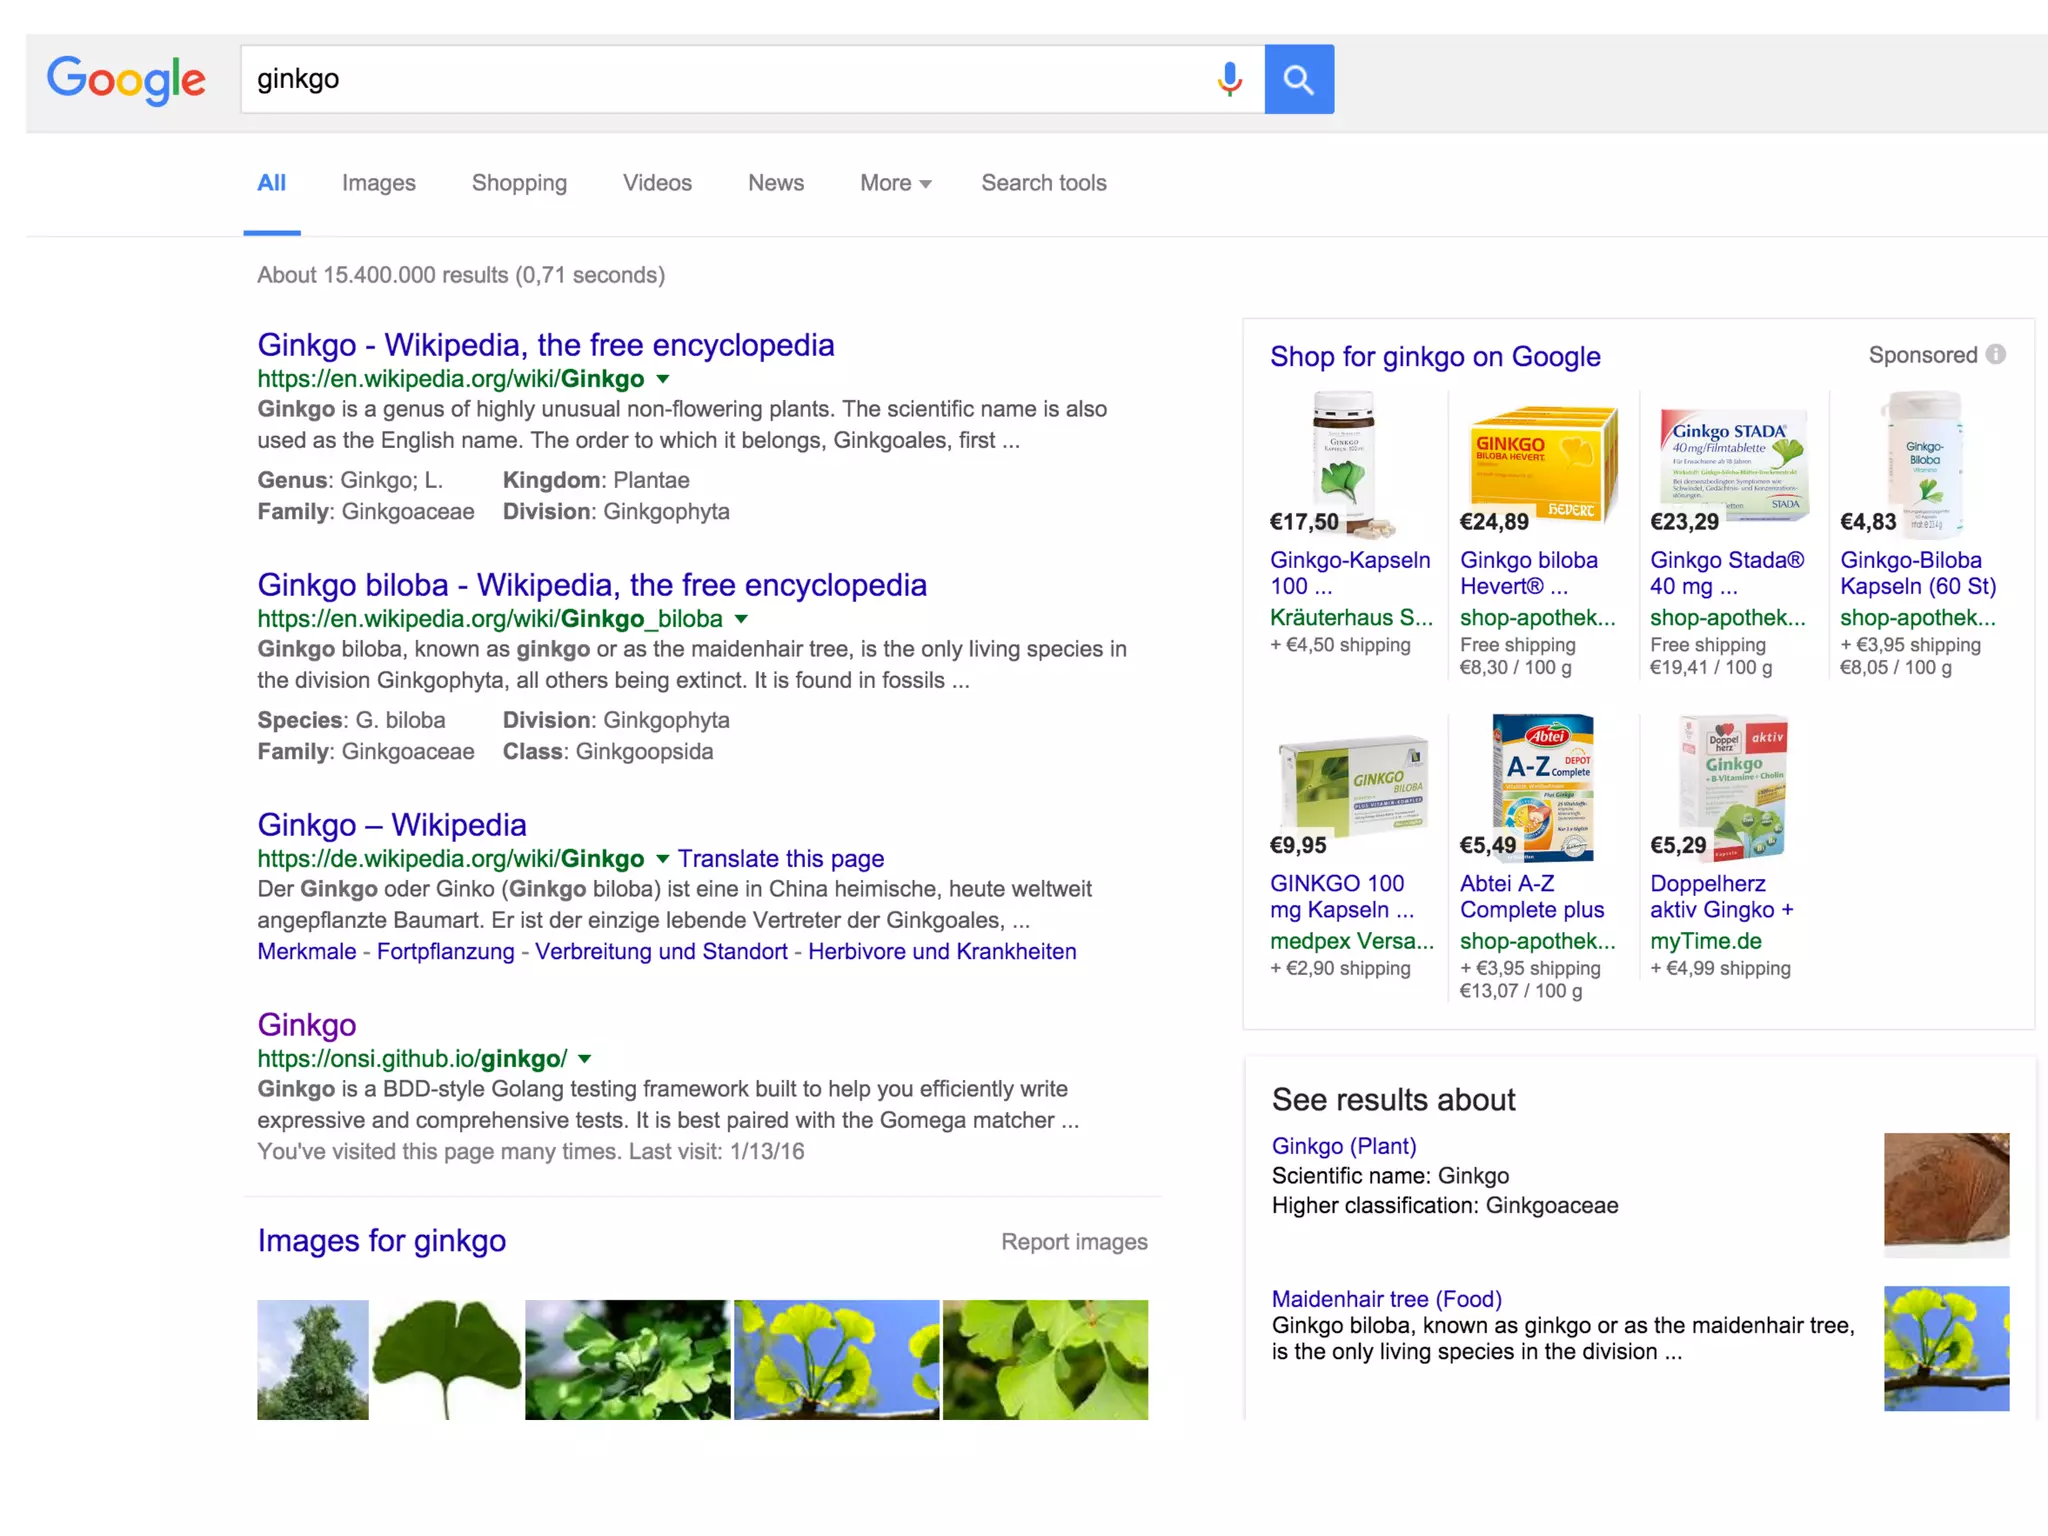Image resolution: width=2048 pixels, height=1536 pixels.
Task: Click the blue magnifier search button
Action: 1298,79
